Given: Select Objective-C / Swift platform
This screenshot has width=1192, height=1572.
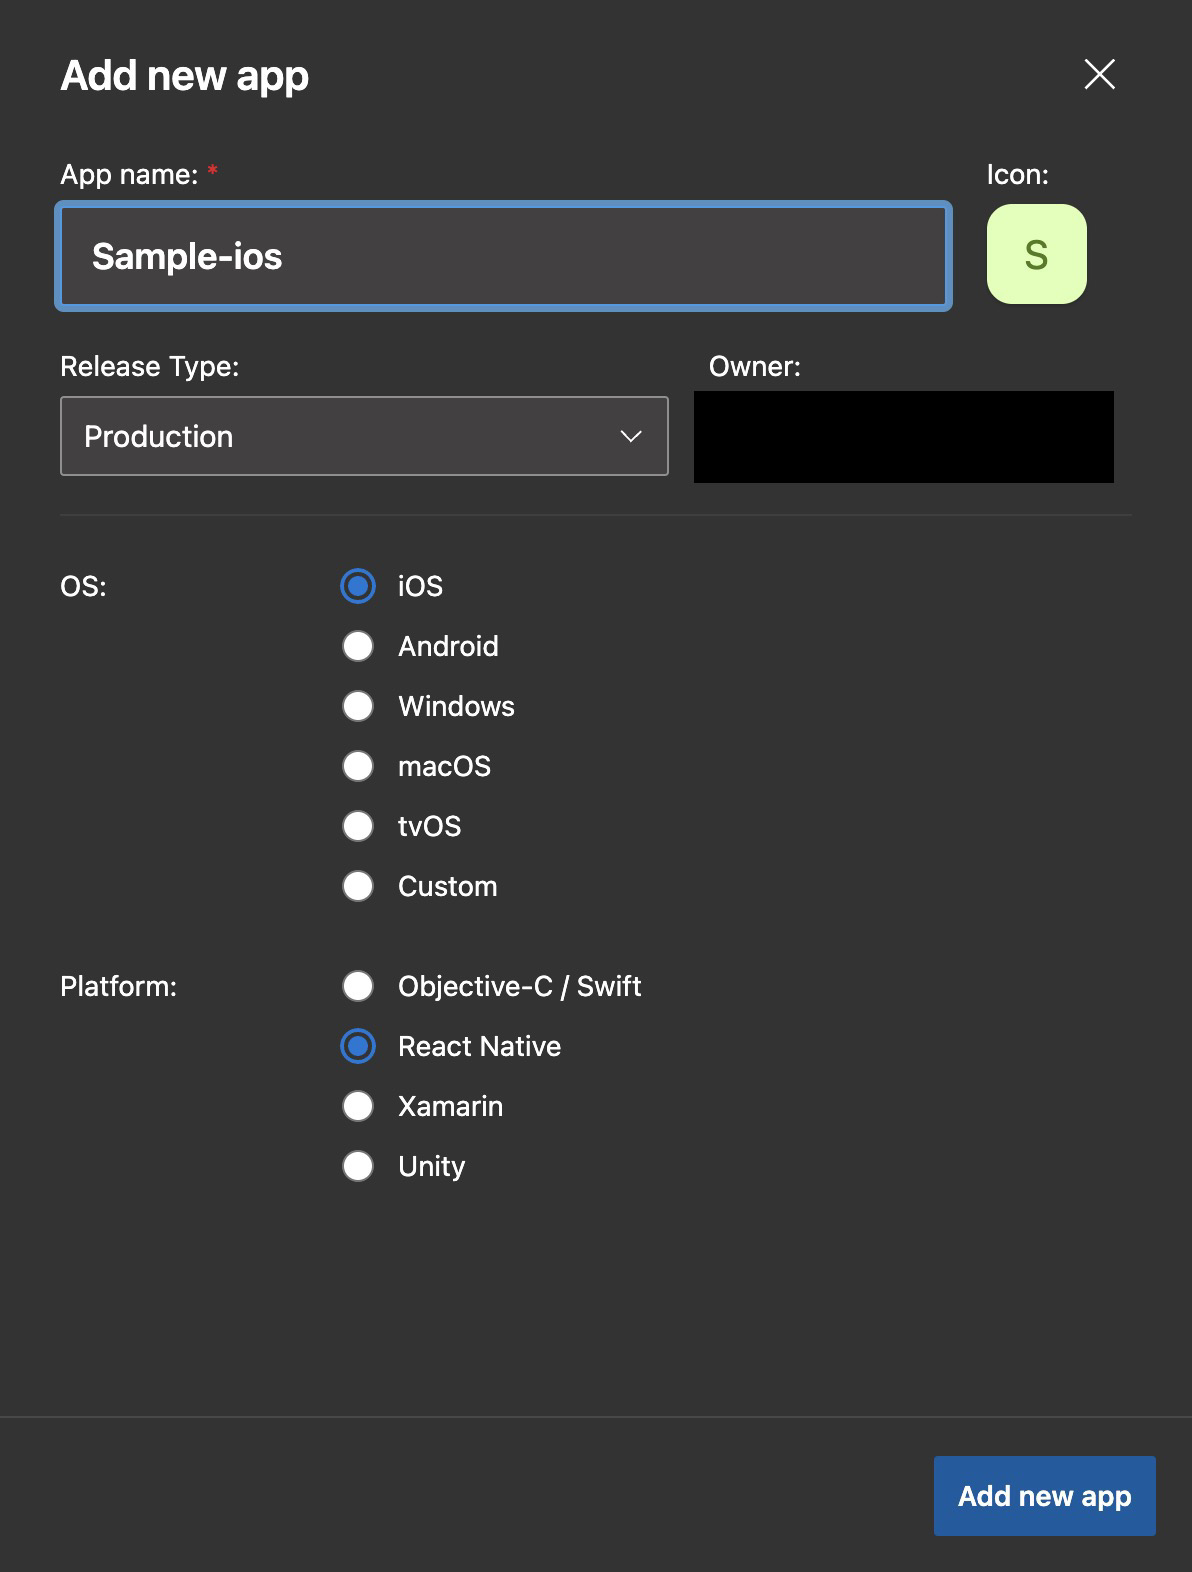Looking at the screenshot, I should pyautogui.click(x=358, y=986).
